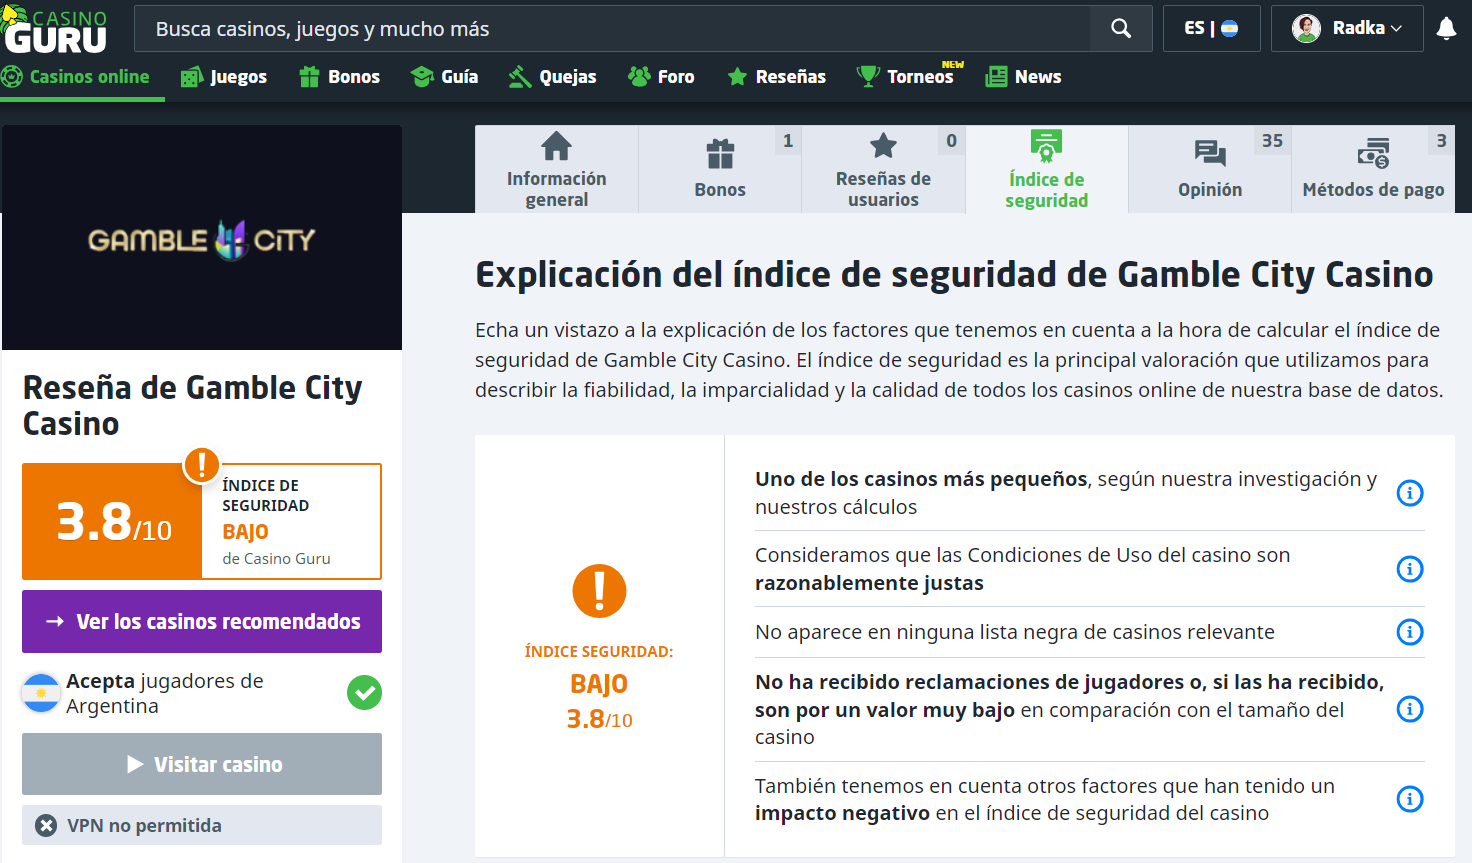Click info icon for 'casinos más pequeños' row
This screenshot has height=863, width=1472.
[x=1409, y=493]
